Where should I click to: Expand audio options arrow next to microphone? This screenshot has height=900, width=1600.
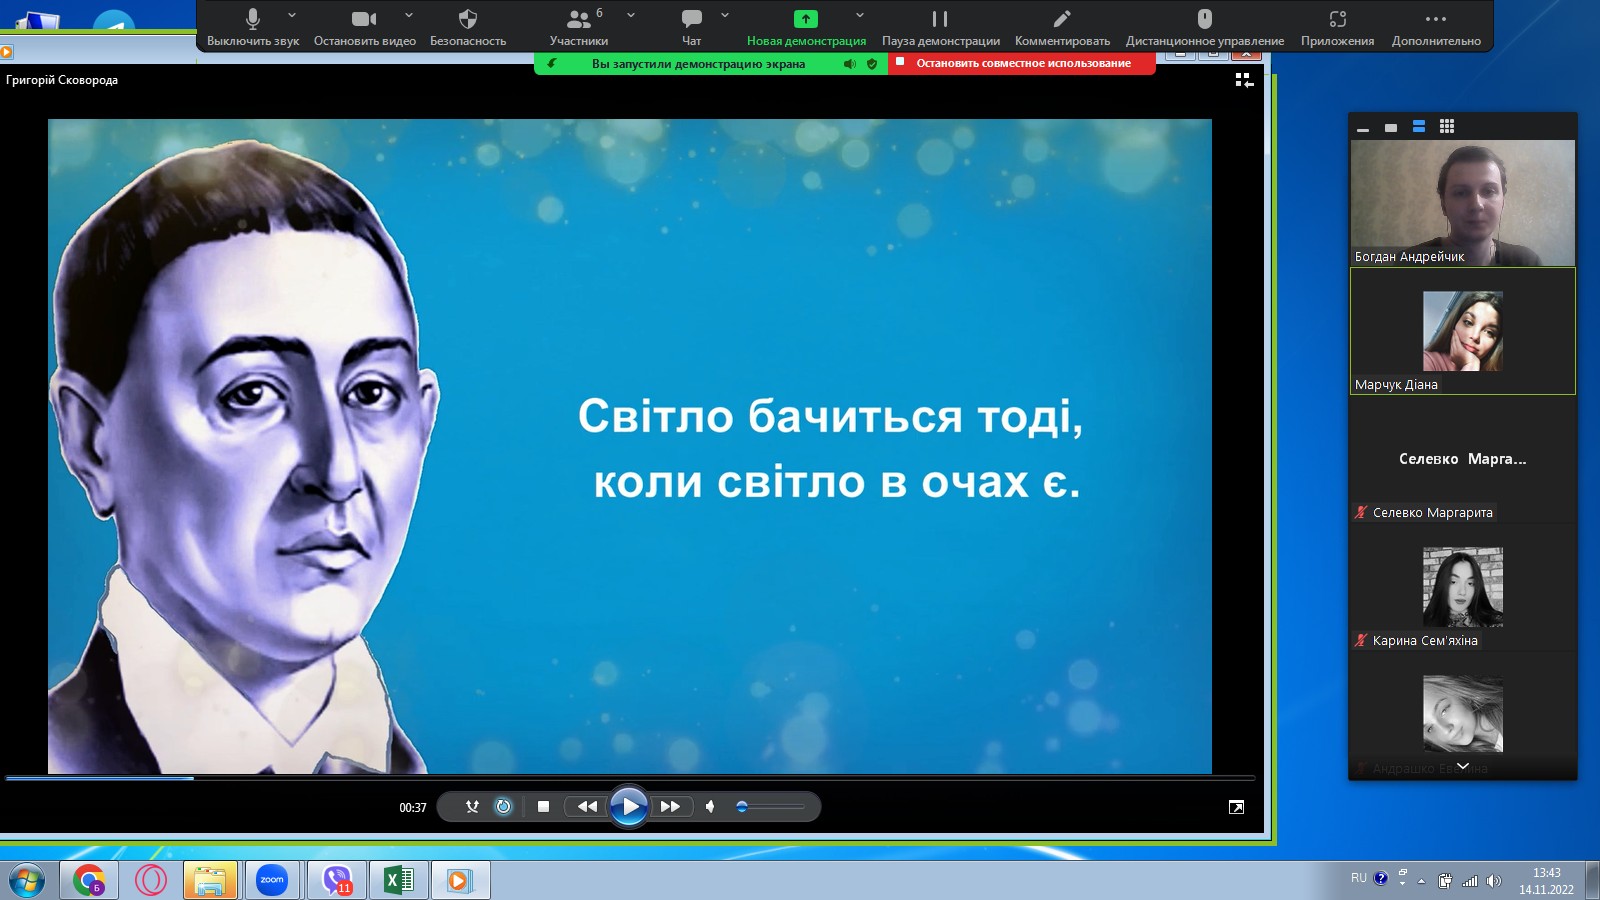[292, 16]
